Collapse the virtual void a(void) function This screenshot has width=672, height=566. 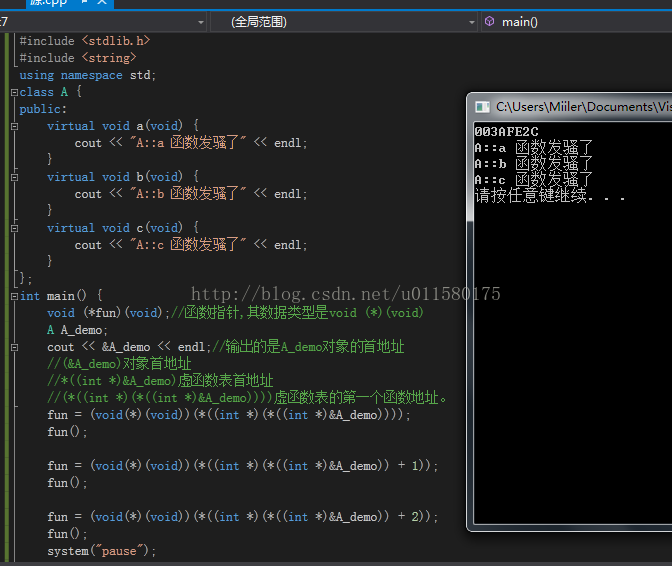tap(14, 126)
